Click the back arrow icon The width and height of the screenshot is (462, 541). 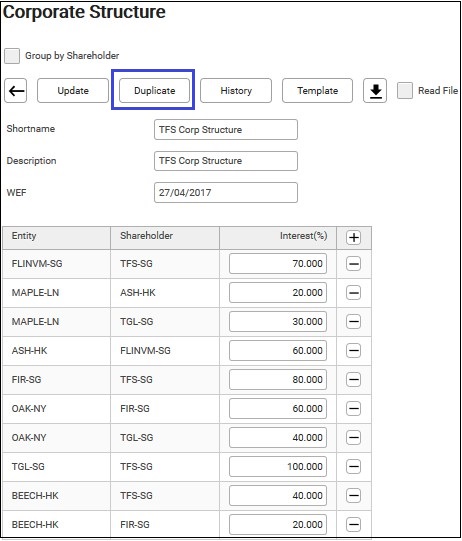(x=16, y=91)
